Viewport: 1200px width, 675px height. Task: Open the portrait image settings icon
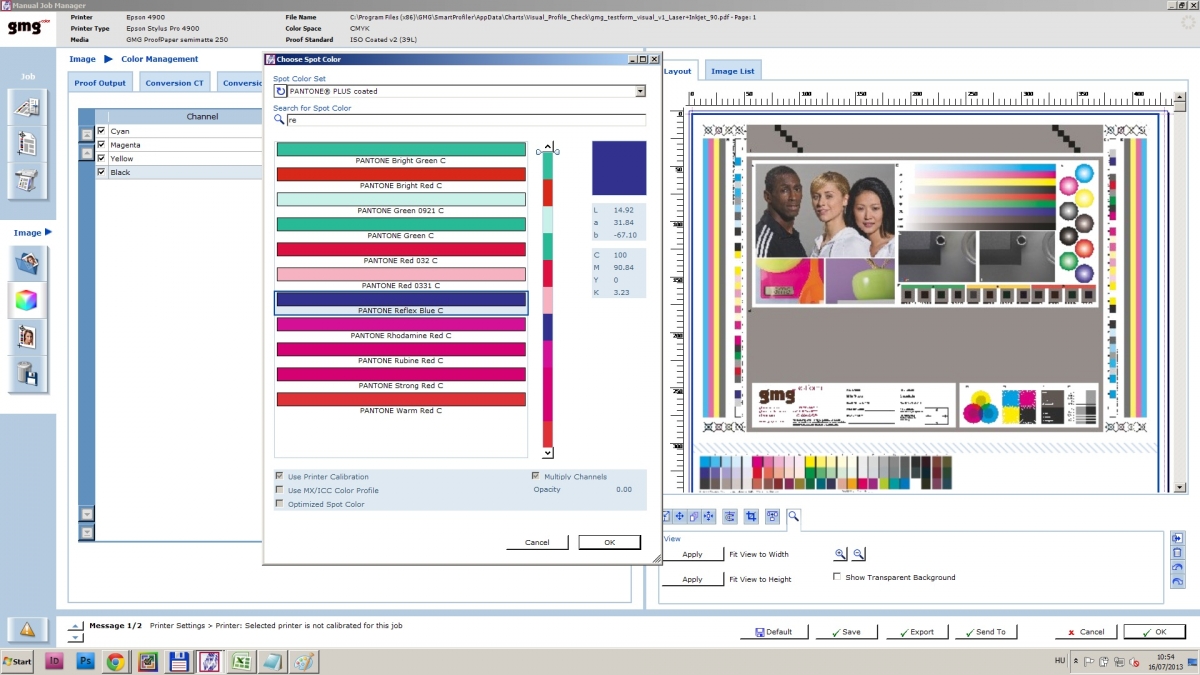click(x=27, y=337)
